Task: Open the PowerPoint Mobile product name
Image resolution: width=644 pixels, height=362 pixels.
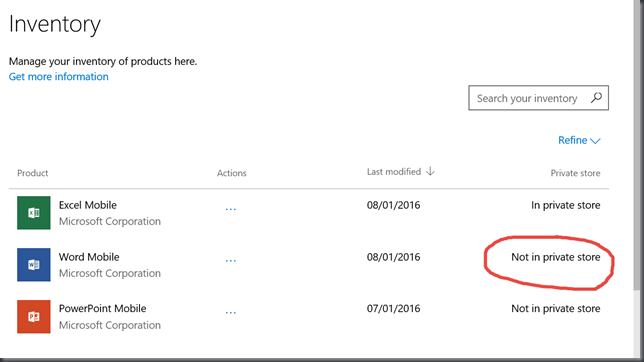Action: pyautogui.click(x=102, y=309)
